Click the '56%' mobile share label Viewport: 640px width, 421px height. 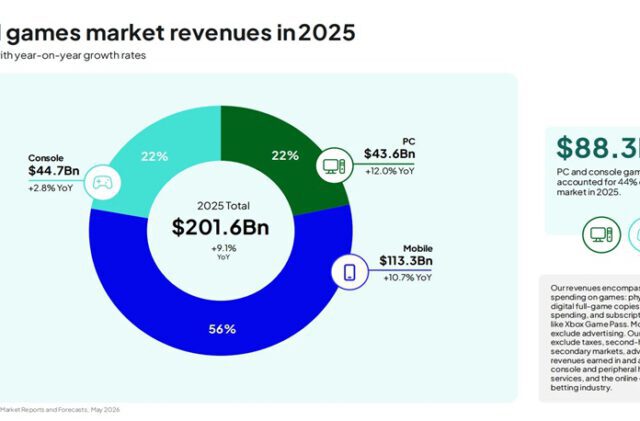(222, 329)
